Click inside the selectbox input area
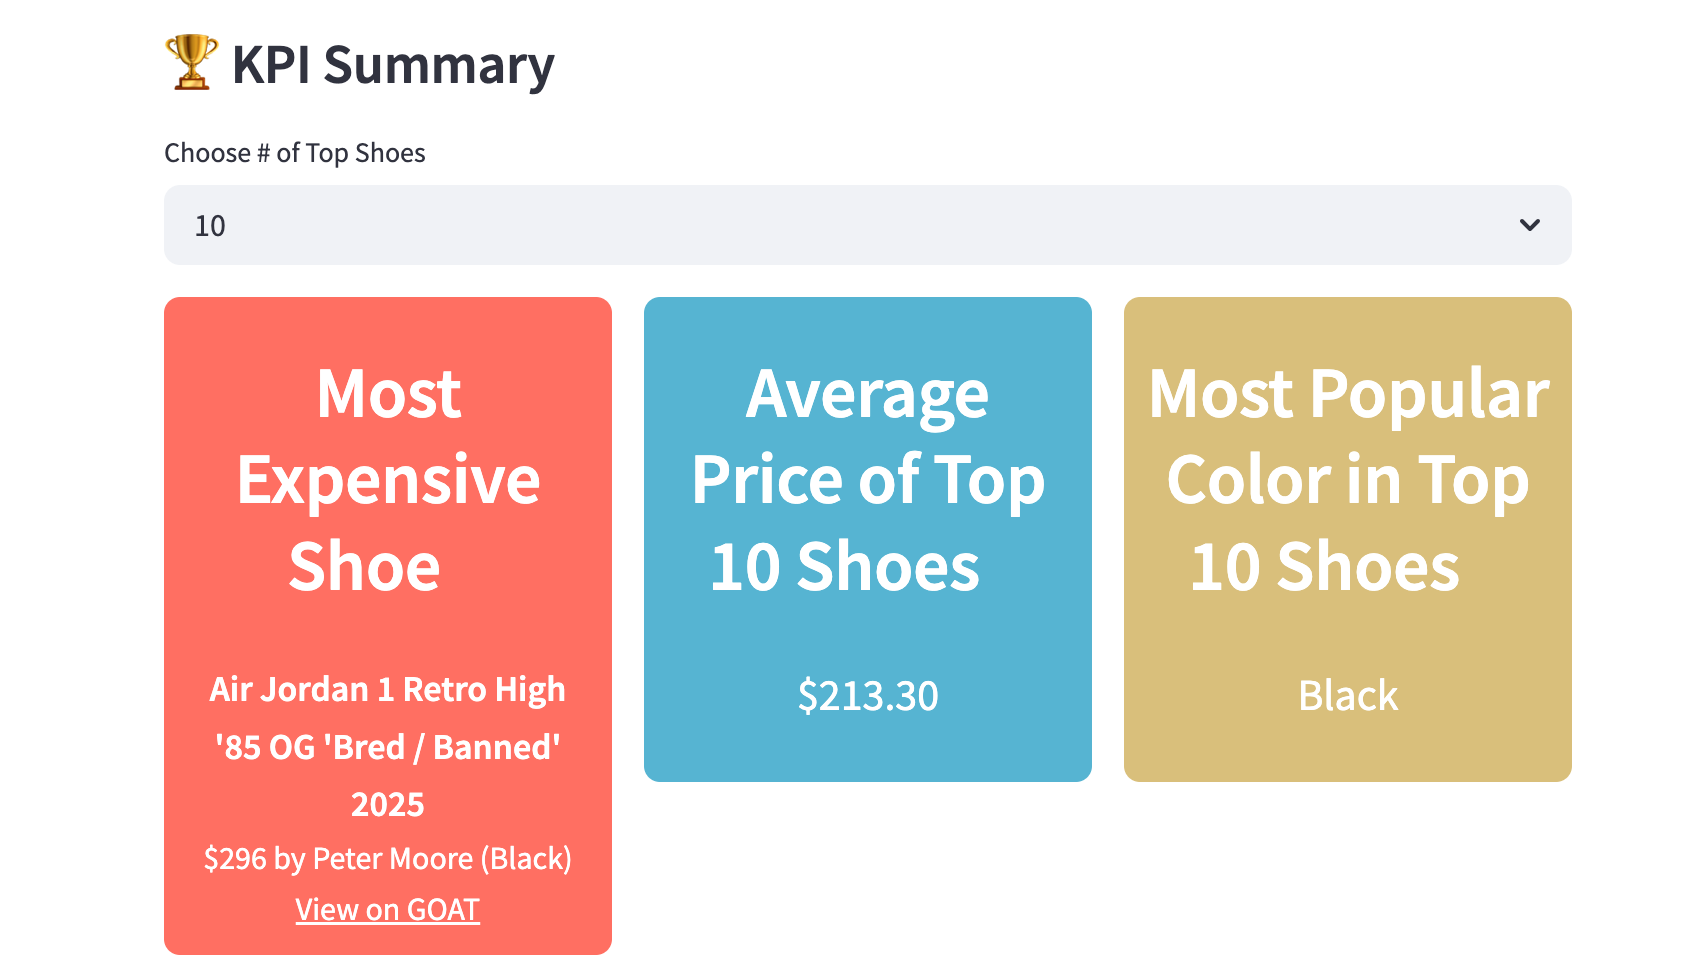The image size is (1682, 978). 700,226
